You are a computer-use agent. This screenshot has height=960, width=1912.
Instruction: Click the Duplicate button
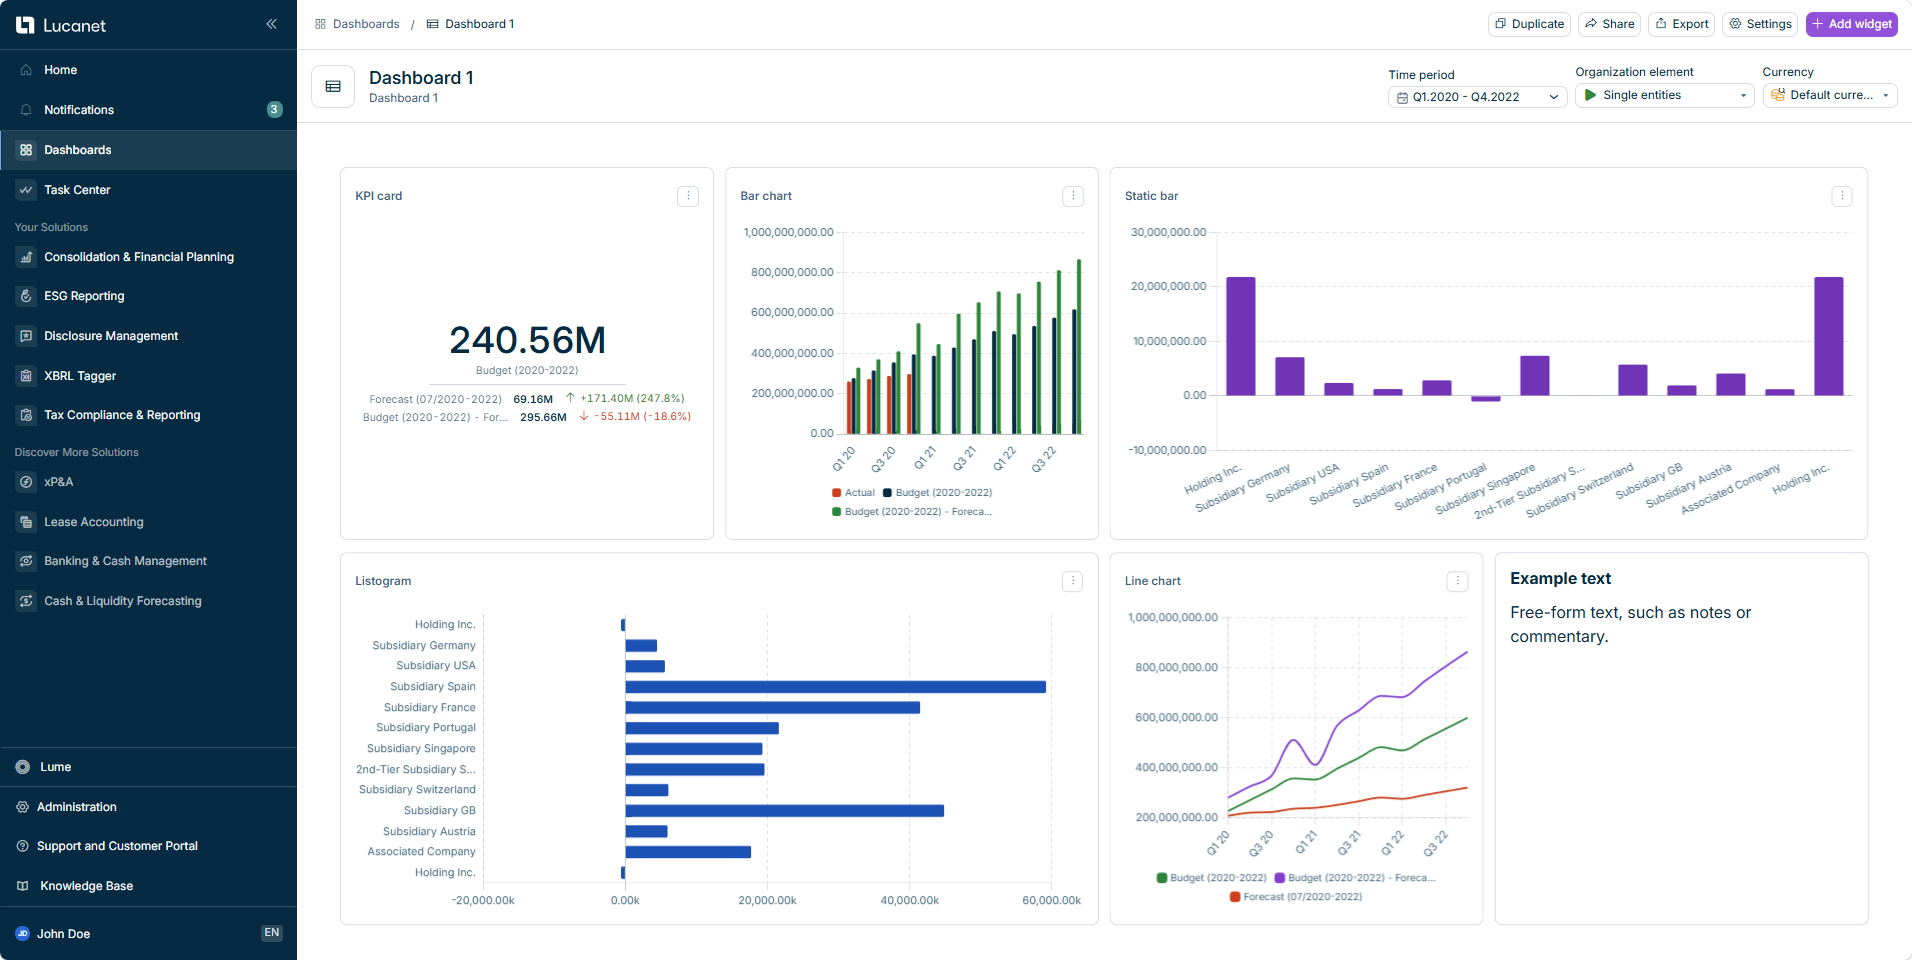[x=1529, y=24]
